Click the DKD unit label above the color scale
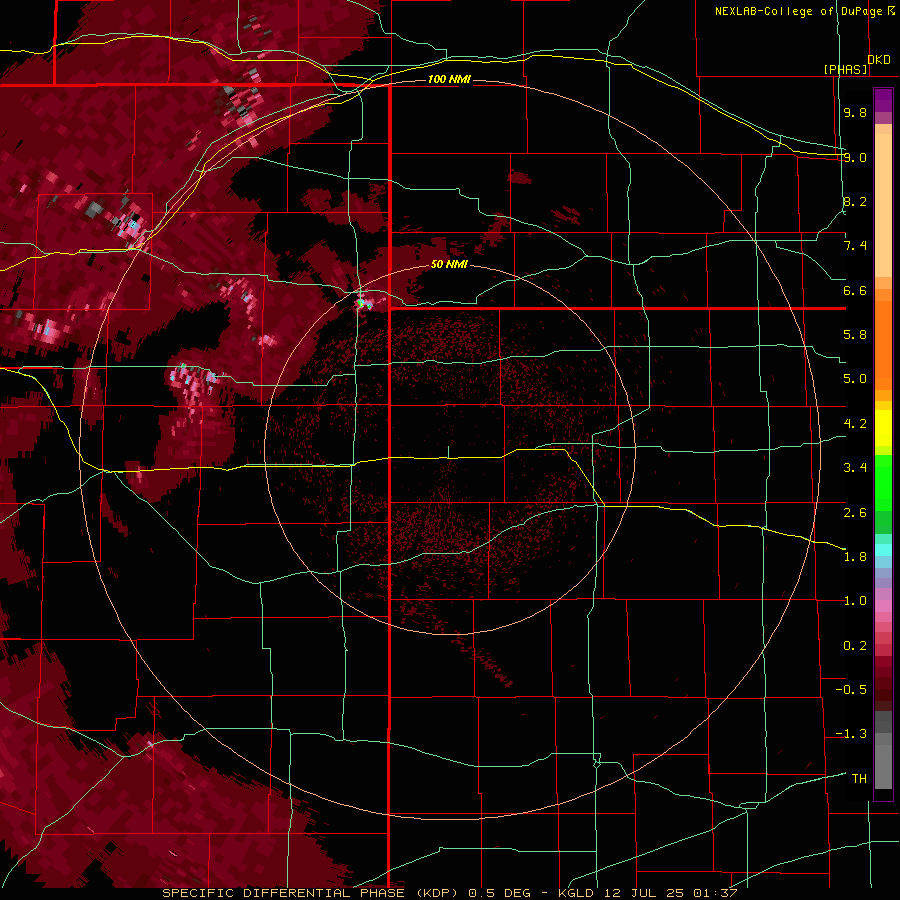Image resolution: width=900 pixels, height=900 pixels. 879,60
